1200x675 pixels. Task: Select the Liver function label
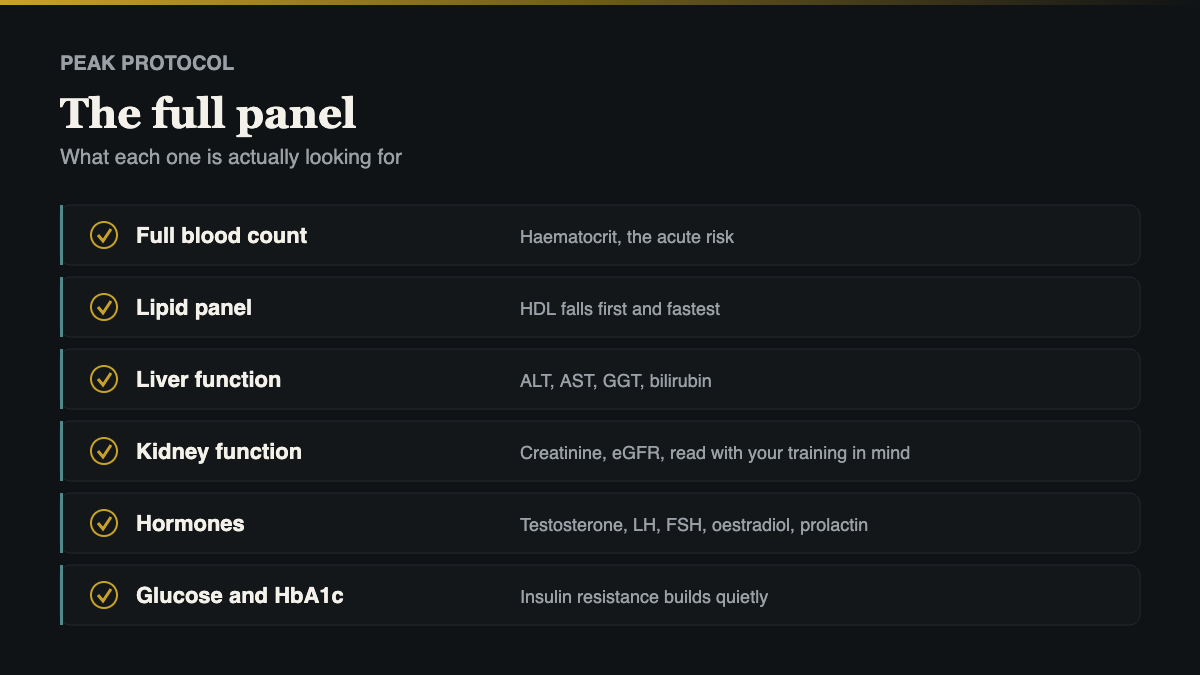tap(209, 380)
